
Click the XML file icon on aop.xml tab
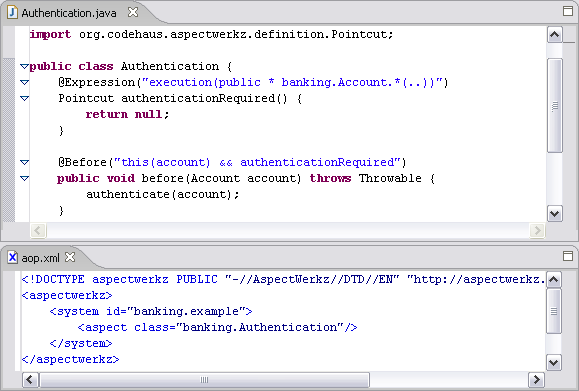coord(12,257)
